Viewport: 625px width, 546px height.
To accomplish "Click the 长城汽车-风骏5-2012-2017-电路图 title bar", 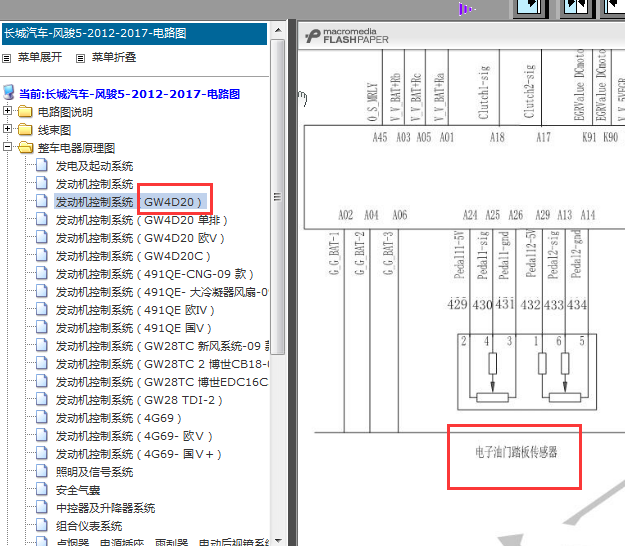I will click(x=134, y=33).
